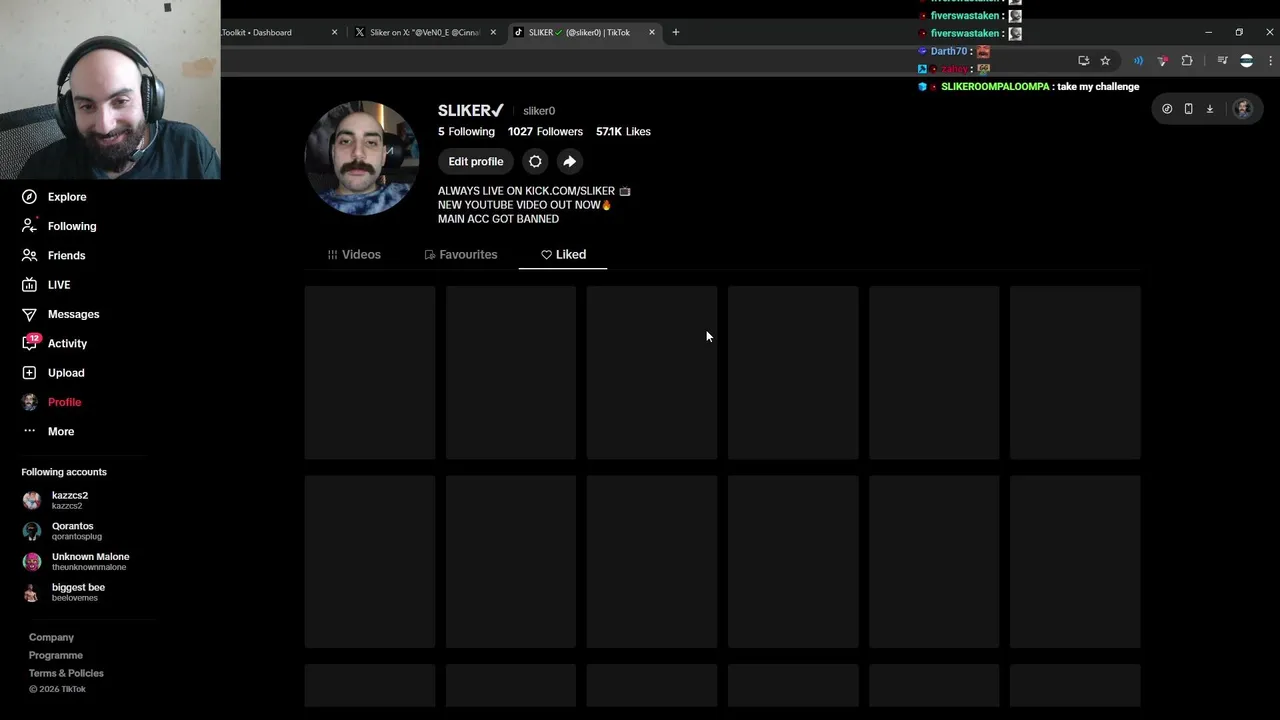Click the get mobile app phone icon
Screen dimensions: 1280x720
(x=1188, y=109)
